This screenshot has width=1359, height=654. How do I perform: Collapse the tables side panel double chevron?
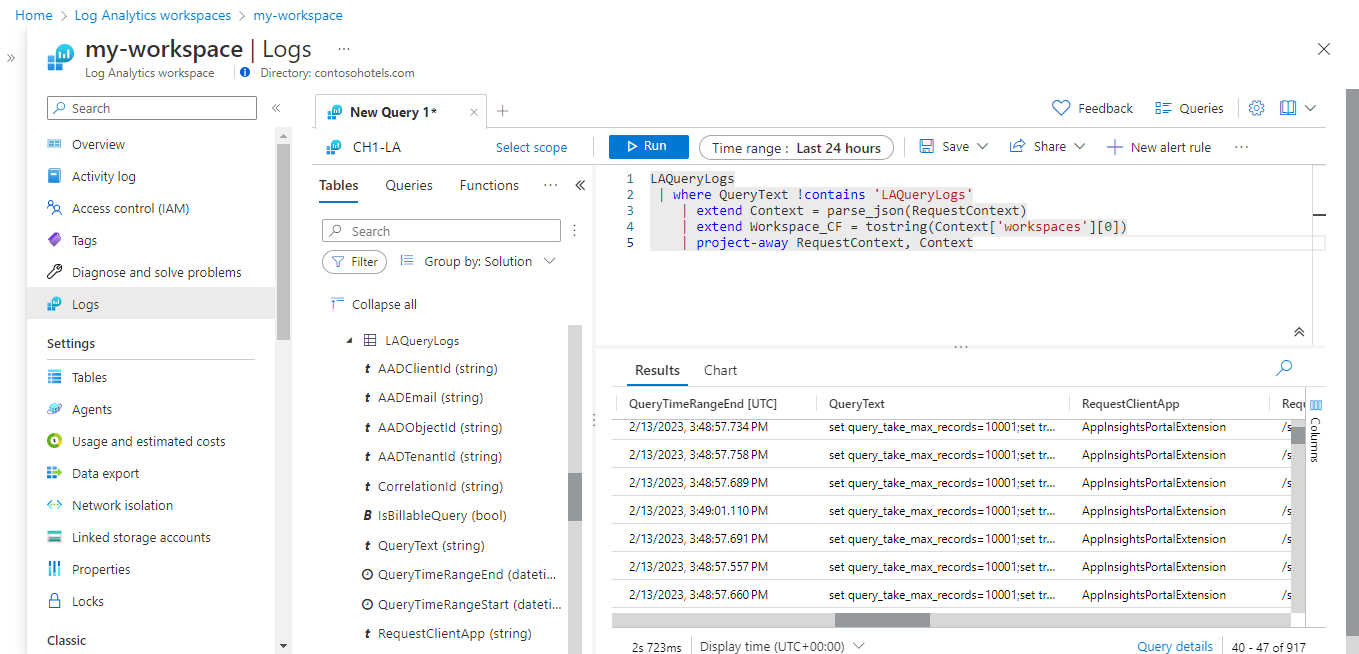tap(580, 185)
